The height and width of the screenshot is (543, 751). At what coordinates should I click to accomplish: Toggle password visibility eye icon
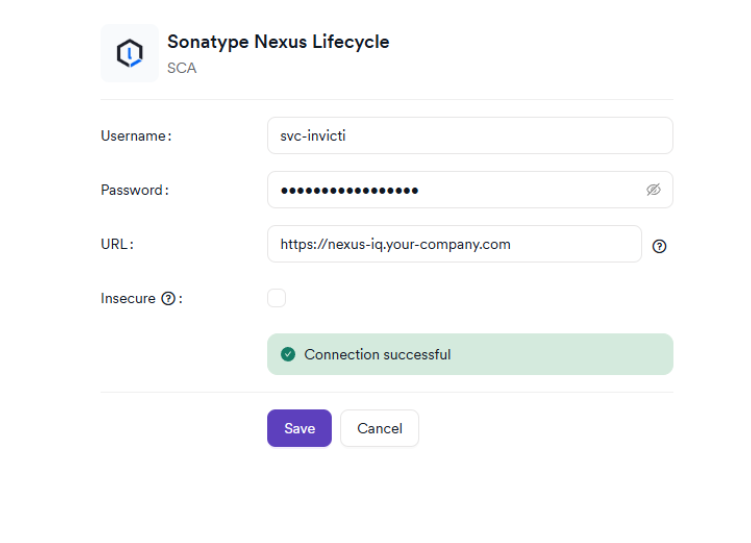point(653,190)
